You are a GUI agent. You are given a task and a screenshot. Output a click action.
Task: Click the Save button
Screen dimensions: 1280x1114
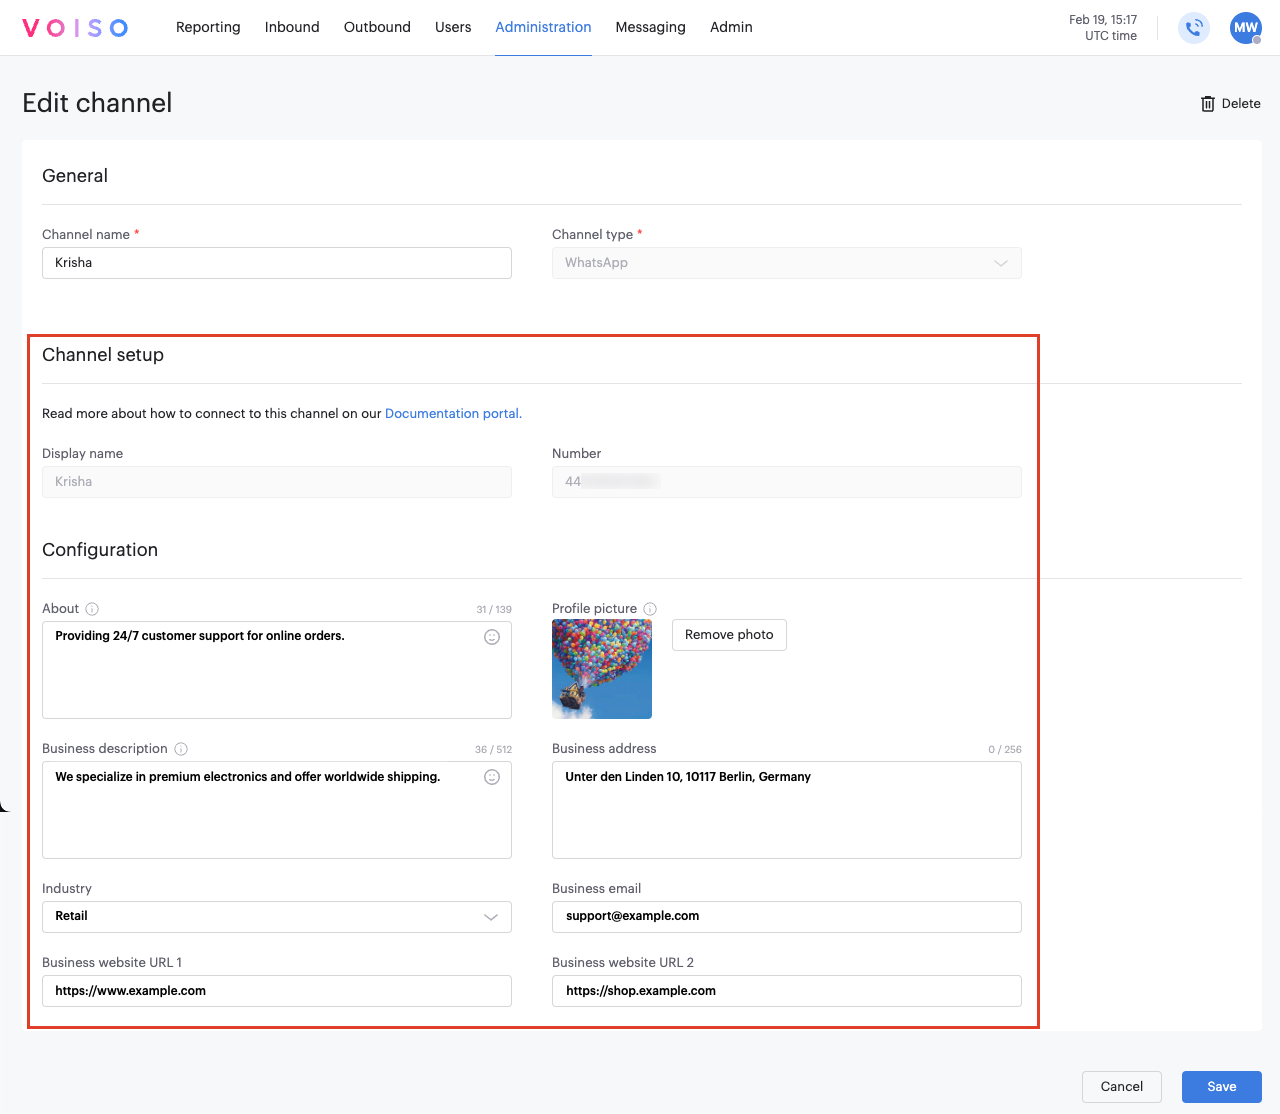coord(1221,1087)
